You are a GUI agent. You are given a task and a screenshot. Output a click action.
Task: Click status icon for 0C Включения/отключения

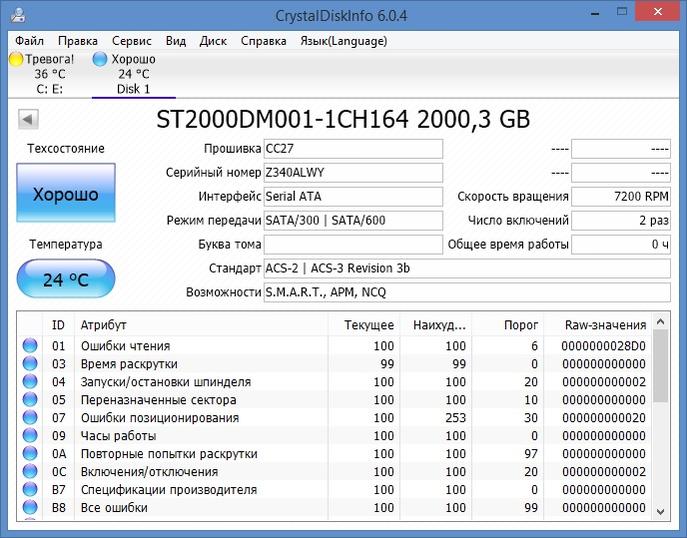[x=30, y=471]
